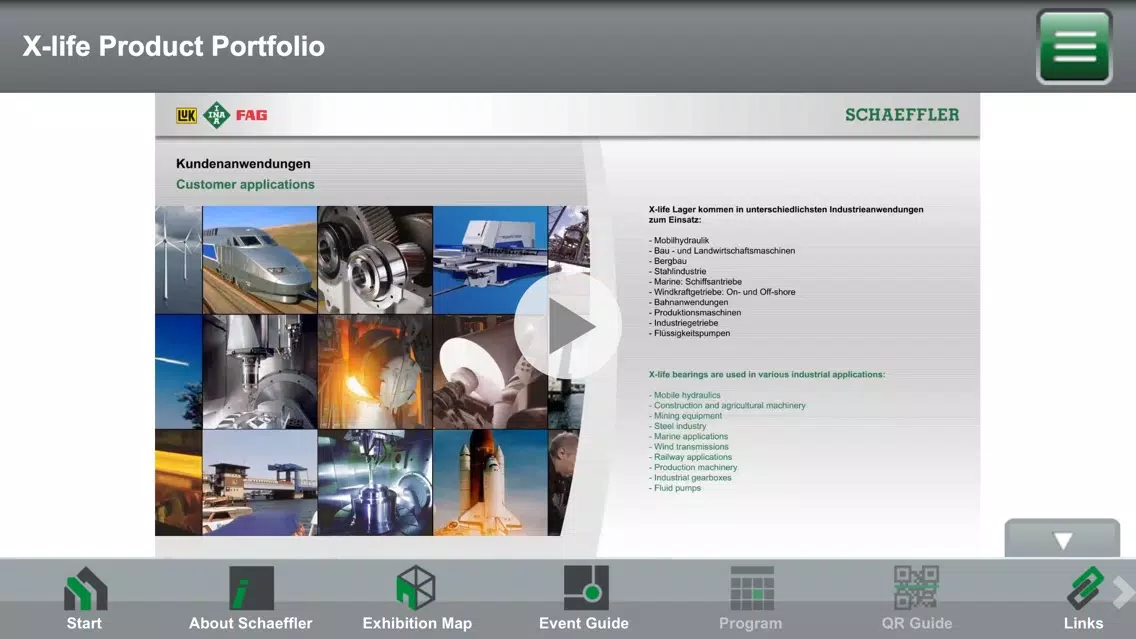Click the 'Kundenanwendungen' heading
1136x639 pixels.
coord(243,164)
